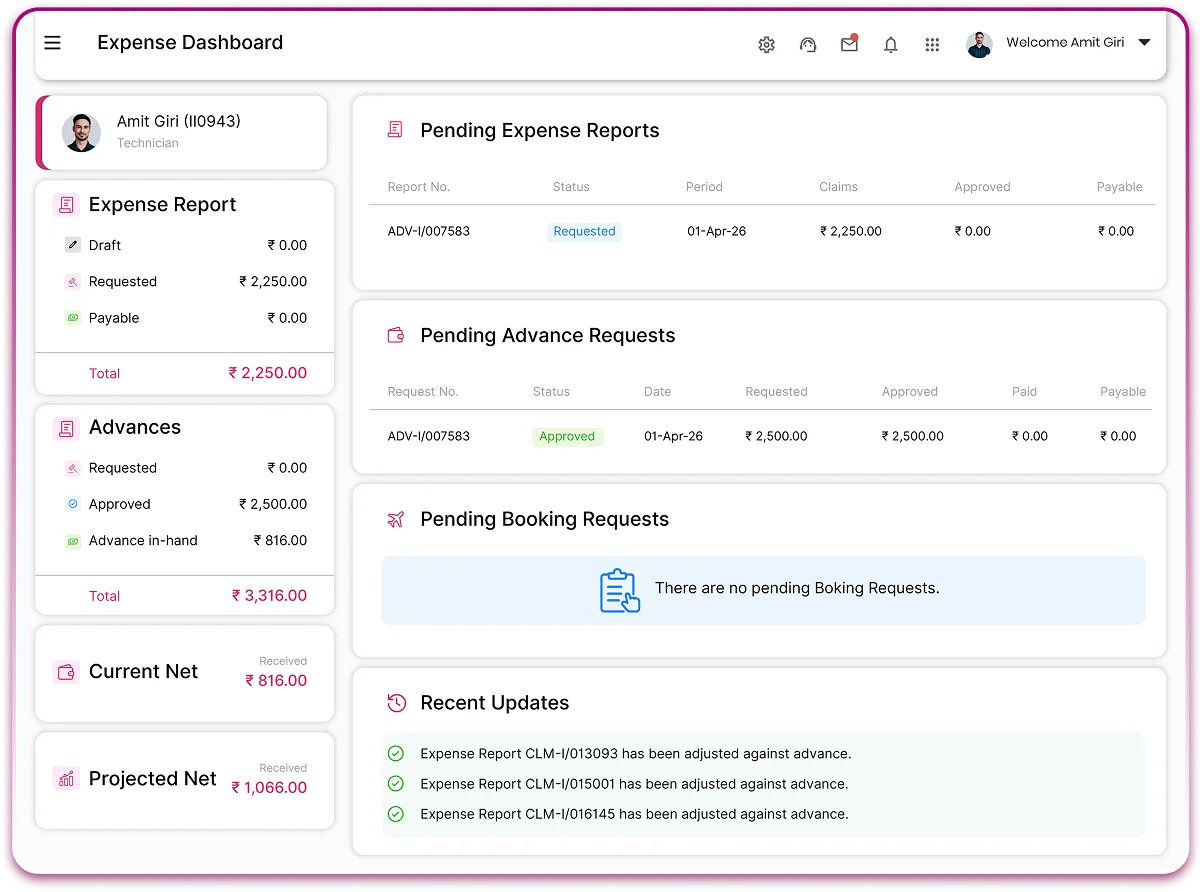This screenshot has height=892, width=1202.
Task: Click the Technician role label
Action: (148, 143)
